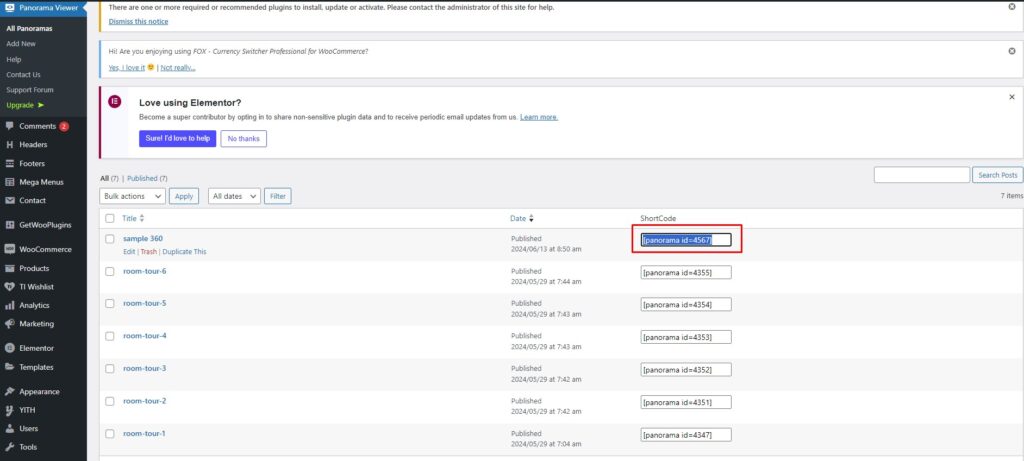1024x461 pixels.
Task: Expand the All dates filter dropdown
Action: pyautogui.click(x=234, y=196)
